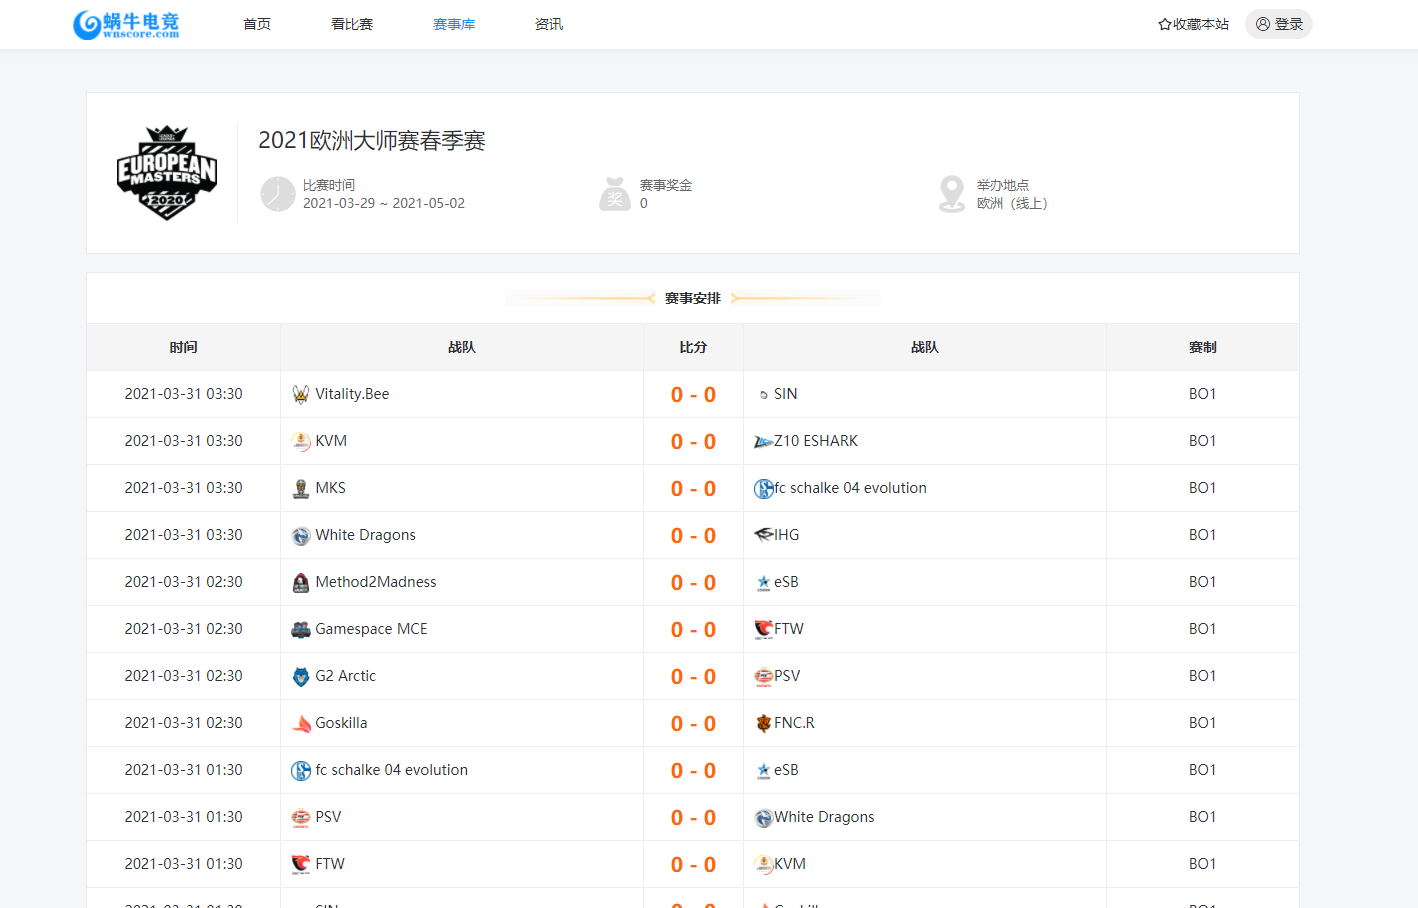Click FTW logo in the 01:30 KVM row
1418x908 pixels.
point(301,864)
